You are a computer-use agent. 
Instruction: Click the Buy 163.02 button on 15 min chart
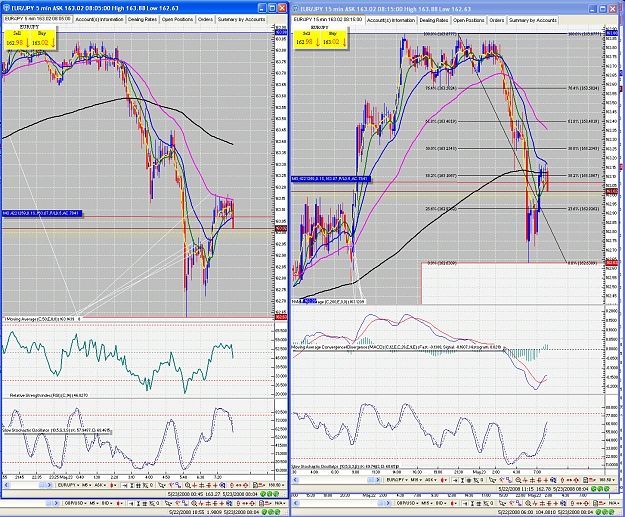point(333,39)
